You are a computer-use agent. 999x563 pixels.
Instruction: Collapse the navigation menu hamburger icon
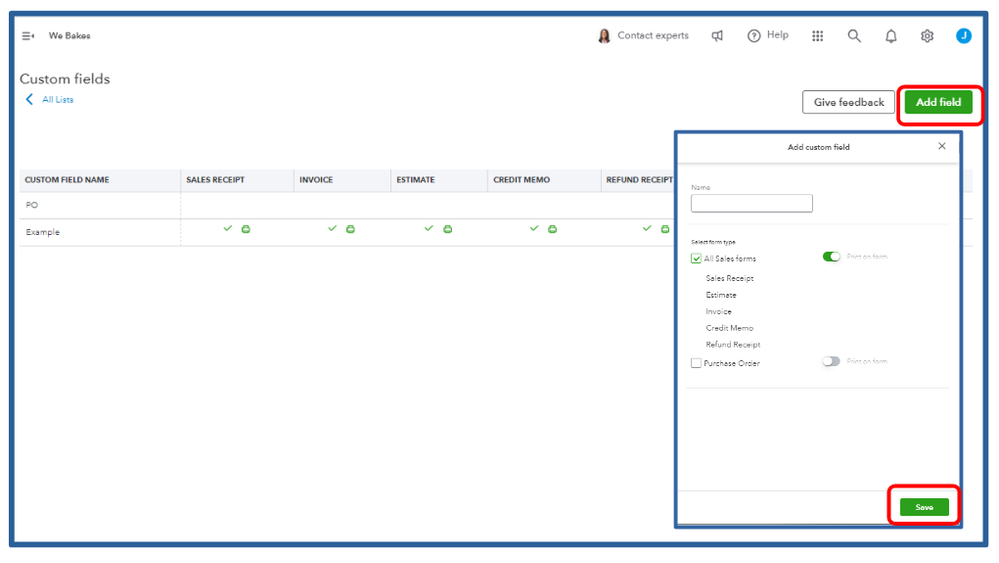(28, 36)
